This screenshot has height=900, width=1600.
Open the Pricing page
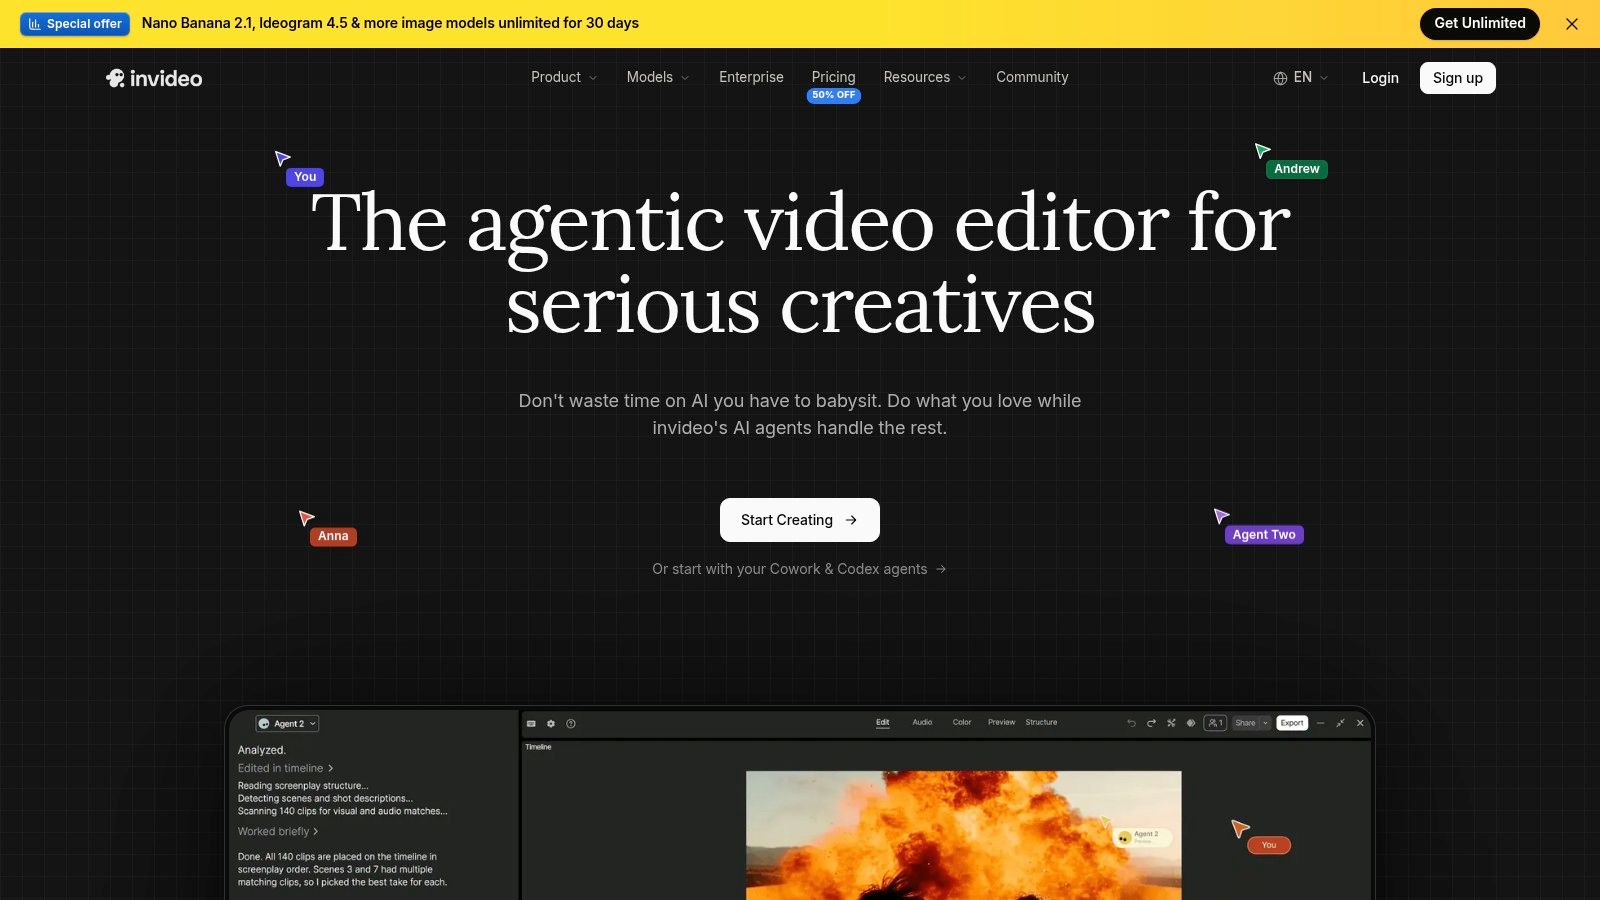click(833, 77)
